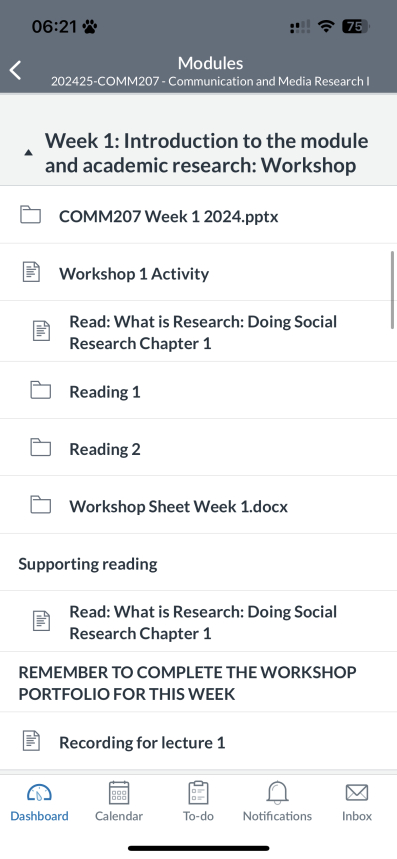Open first Read: What is Research item
This screenshot has width=397, height=859.
click(x=198, y=331)
